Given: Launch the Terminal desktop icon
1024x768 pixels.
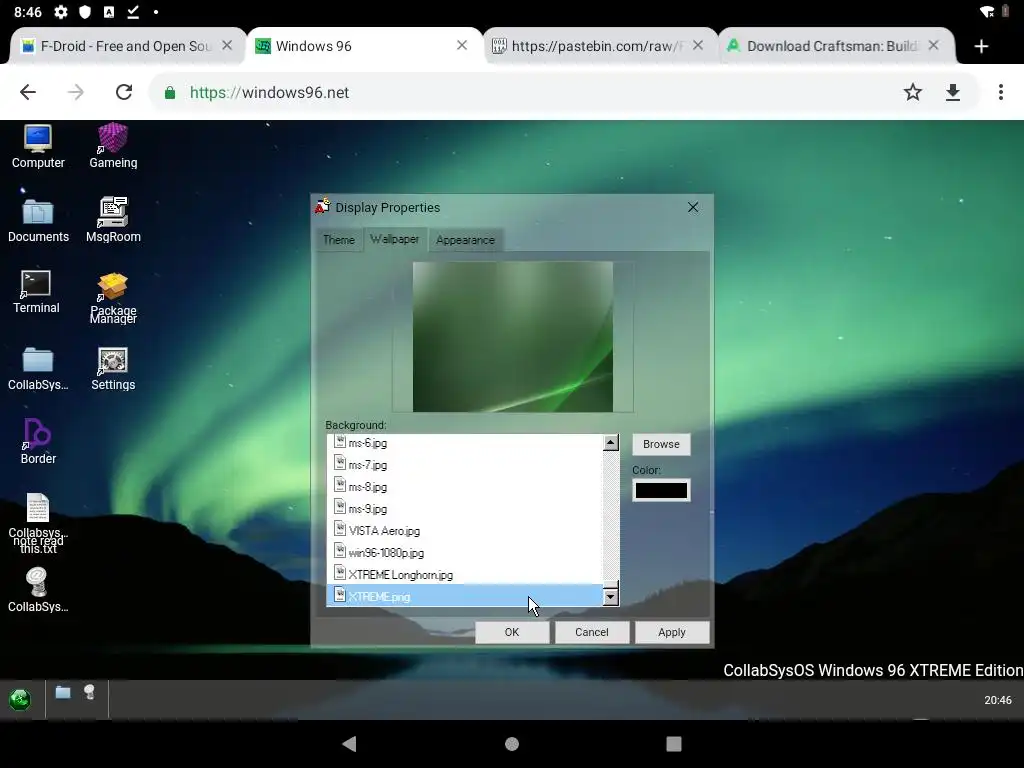Looking at the screenshot, I should [36, 291].
